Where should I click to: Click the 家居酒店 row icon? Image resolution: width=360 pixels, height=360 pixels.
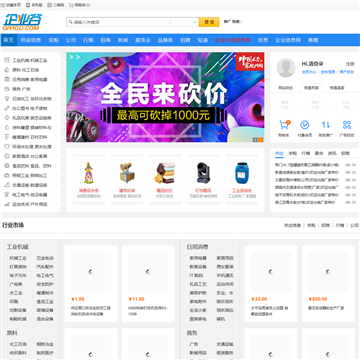6,156
